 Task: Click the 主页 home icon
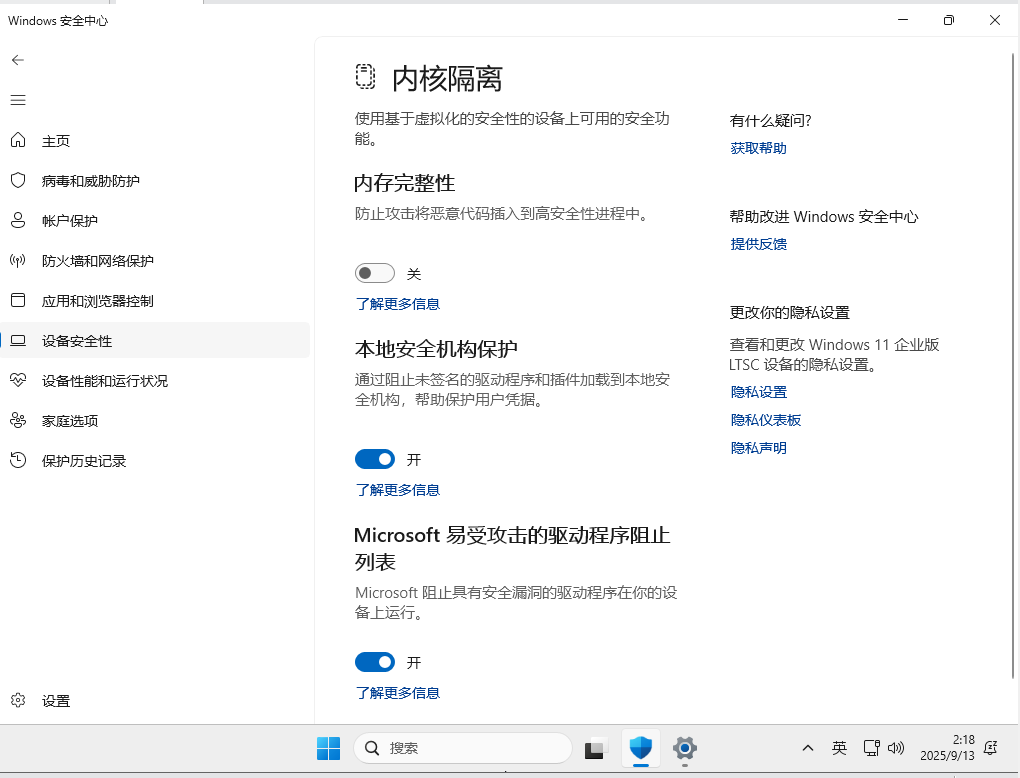pyautogui.click(x=18, y=141)
